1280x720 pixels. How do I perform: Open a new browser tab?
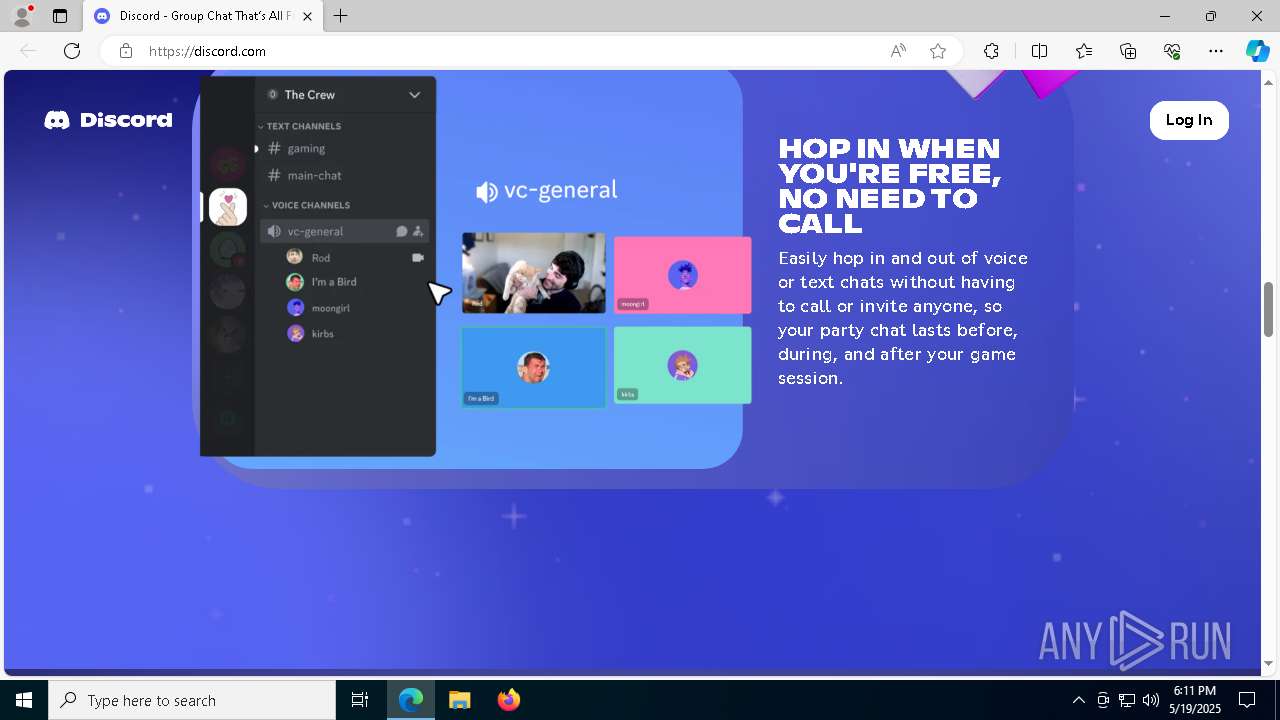tap(340, 16)
